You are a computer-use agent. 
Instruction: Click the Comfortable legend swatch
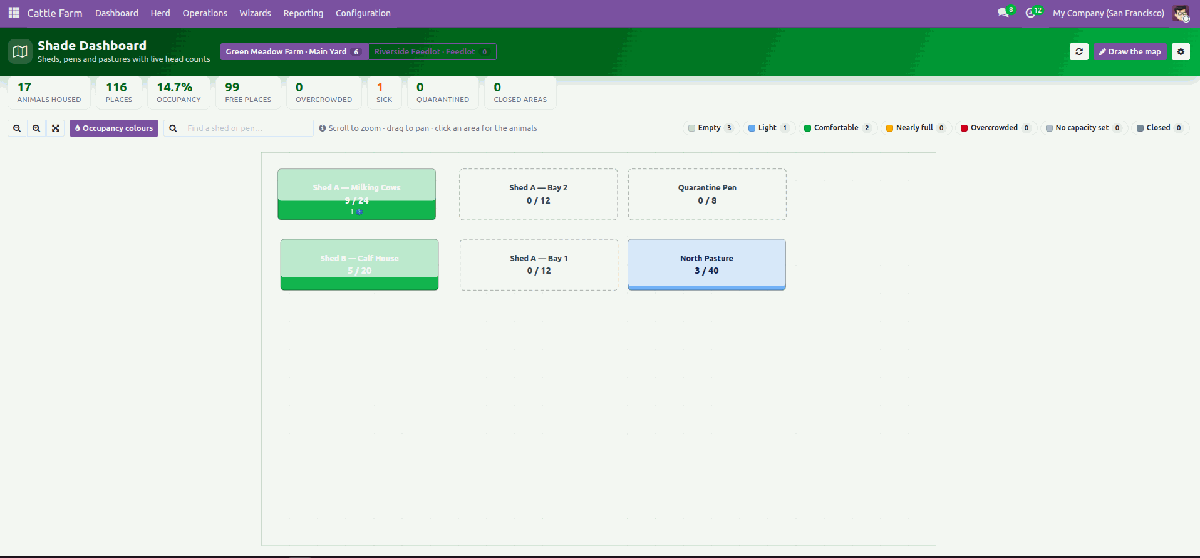[807, 128]
